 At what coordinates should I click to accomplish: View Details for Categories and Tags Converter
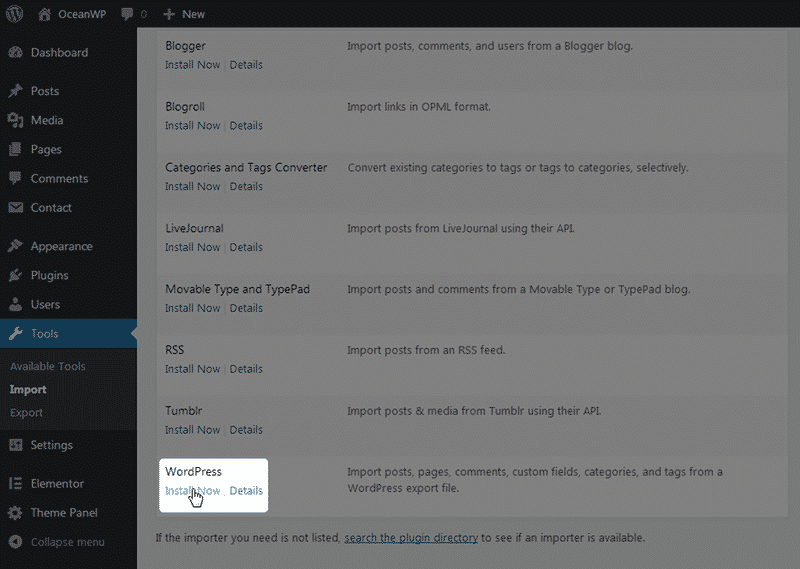click(x=246, y=186)
